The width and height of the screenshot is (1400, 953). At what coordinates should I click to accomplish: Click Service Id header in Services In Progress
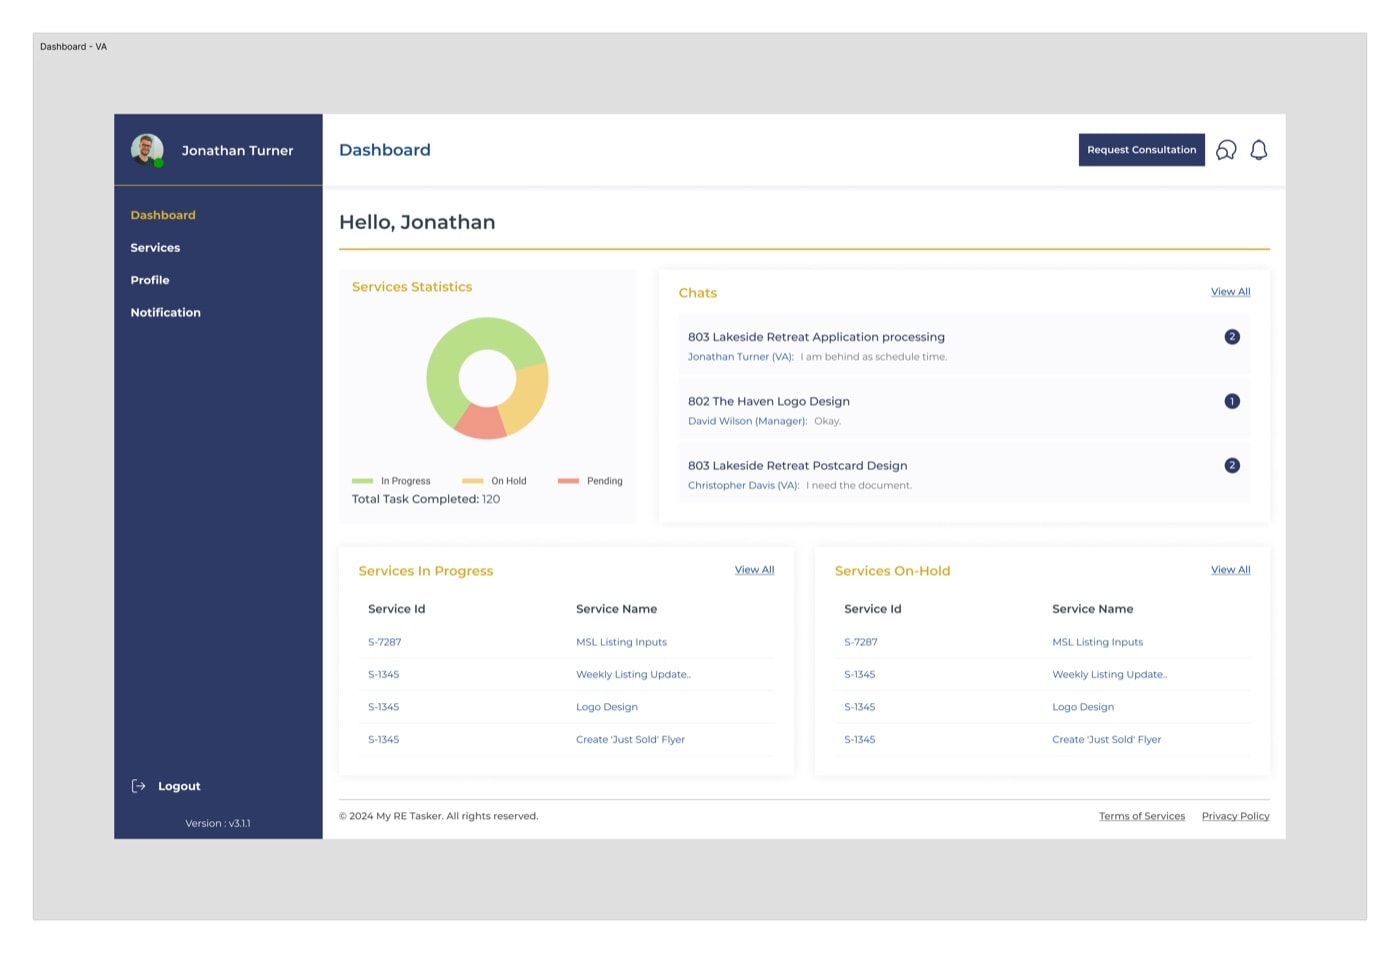397,609
